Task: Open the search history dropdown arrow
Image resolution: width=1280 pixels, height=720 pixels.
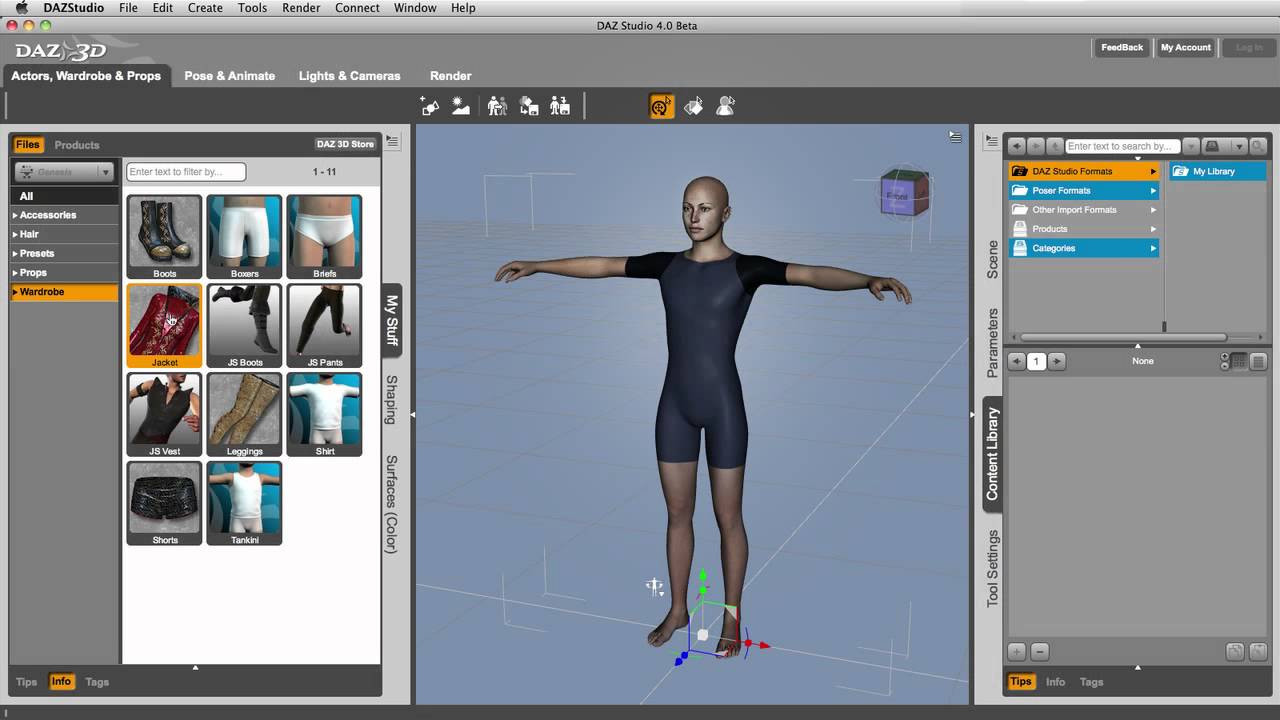Action: tap(1190, 146)
